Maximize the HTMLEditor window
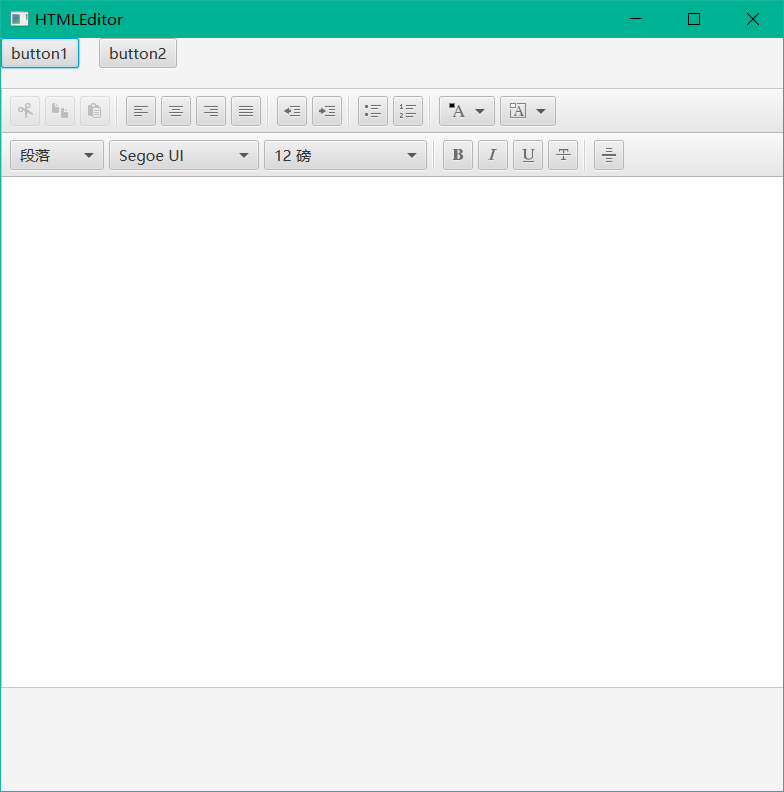The height and width of the screenshot is (792, 784). (x=694, y=19)
